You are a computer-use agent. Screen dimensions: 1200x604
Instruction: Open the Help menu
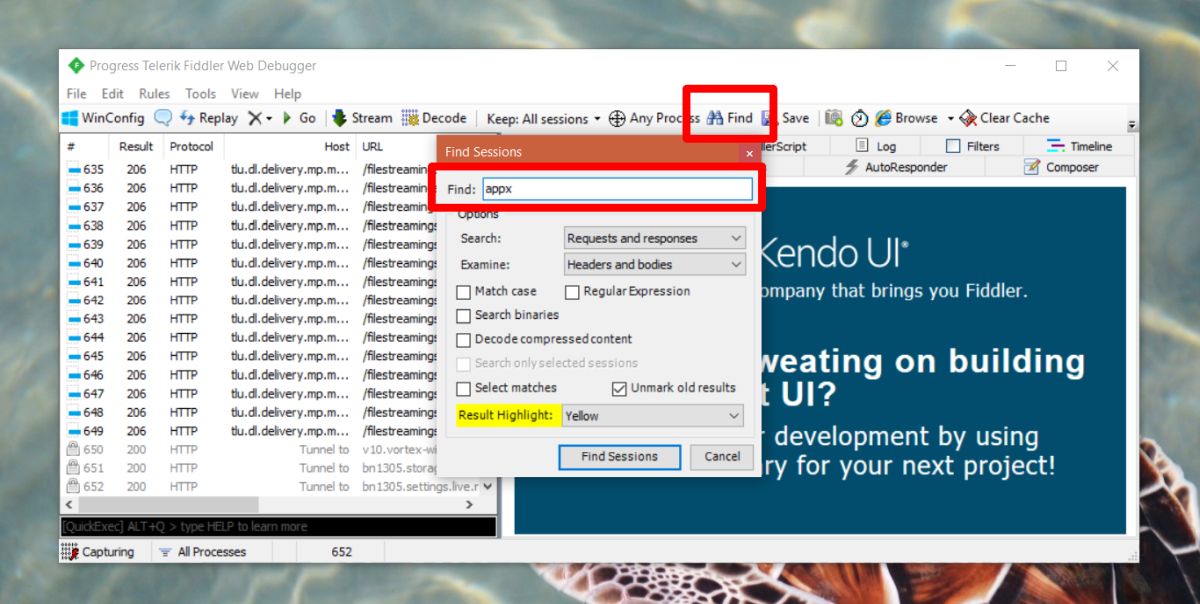click(x=287, y=94)
